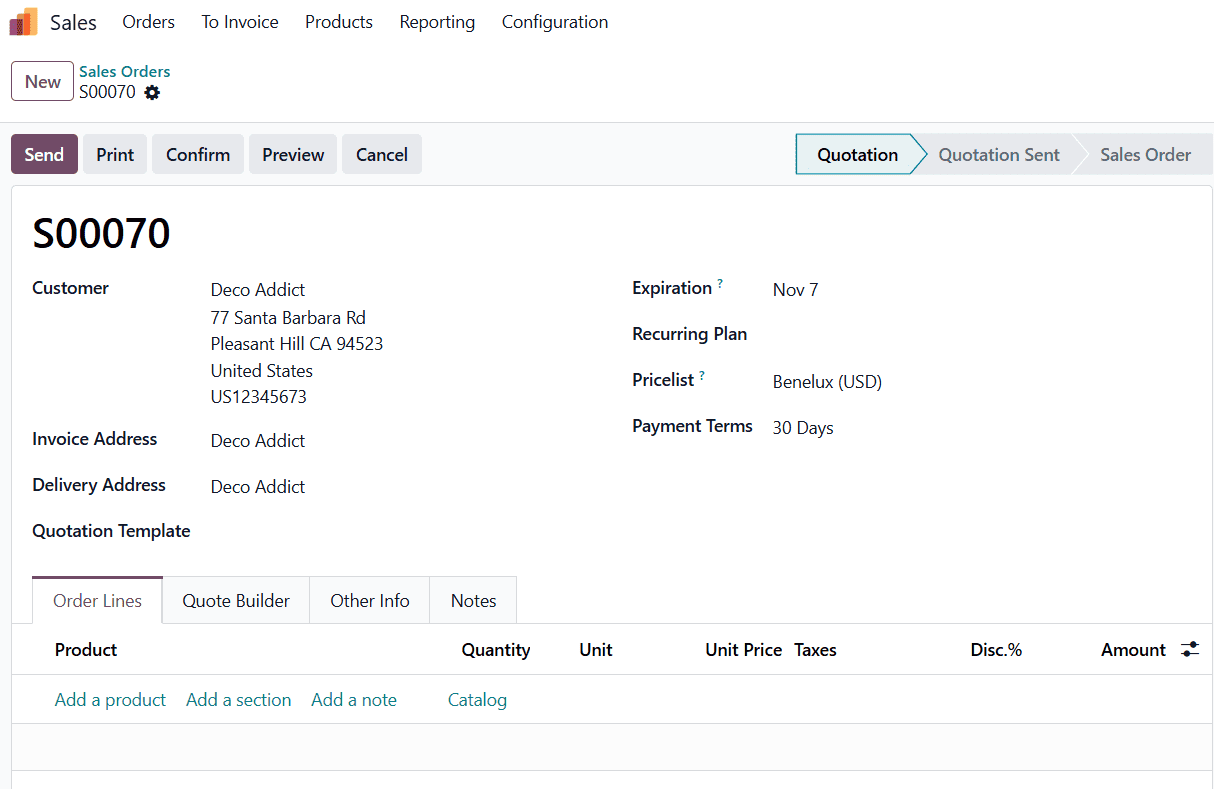1214x789 pixels.
Task: Open the Reporting menu
Action: click(437, 22)
